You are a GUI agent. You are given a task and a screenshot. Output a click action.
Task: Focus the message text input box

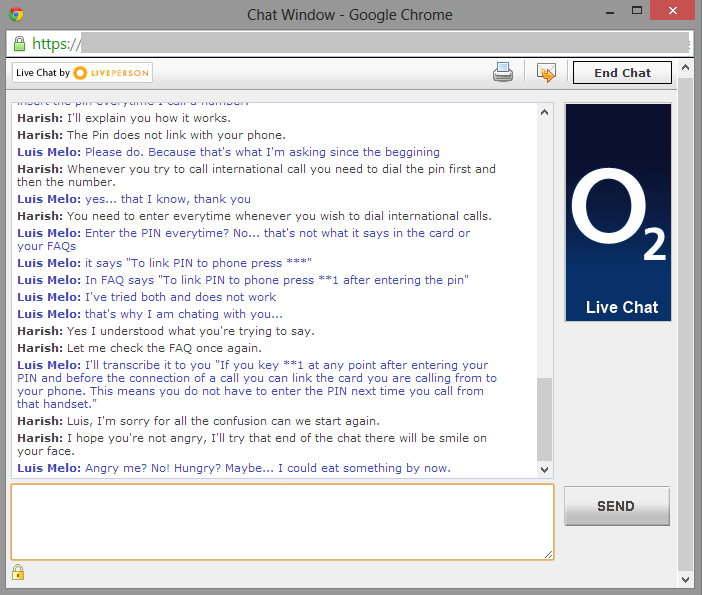282,521
